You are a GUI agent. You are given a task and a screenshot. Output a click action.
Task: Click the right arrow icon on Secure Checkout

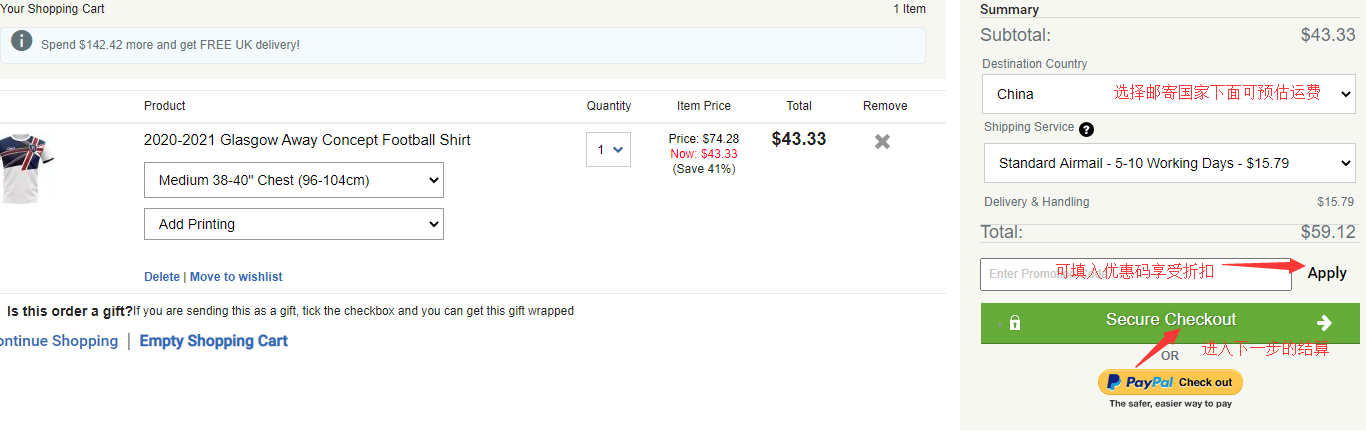pyautogui.click(x=1324, y=323)
